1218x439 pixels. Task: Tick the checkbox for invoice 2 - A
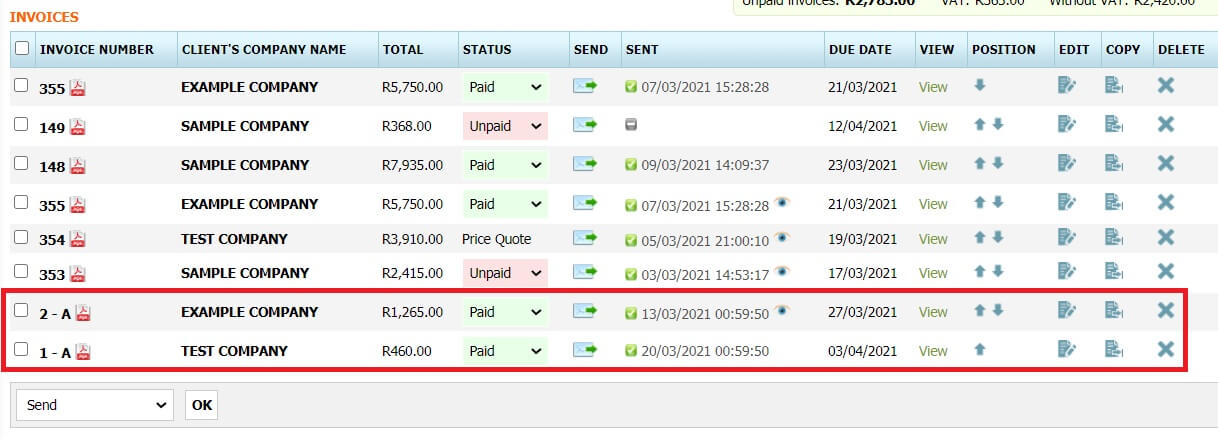[21, 311]
